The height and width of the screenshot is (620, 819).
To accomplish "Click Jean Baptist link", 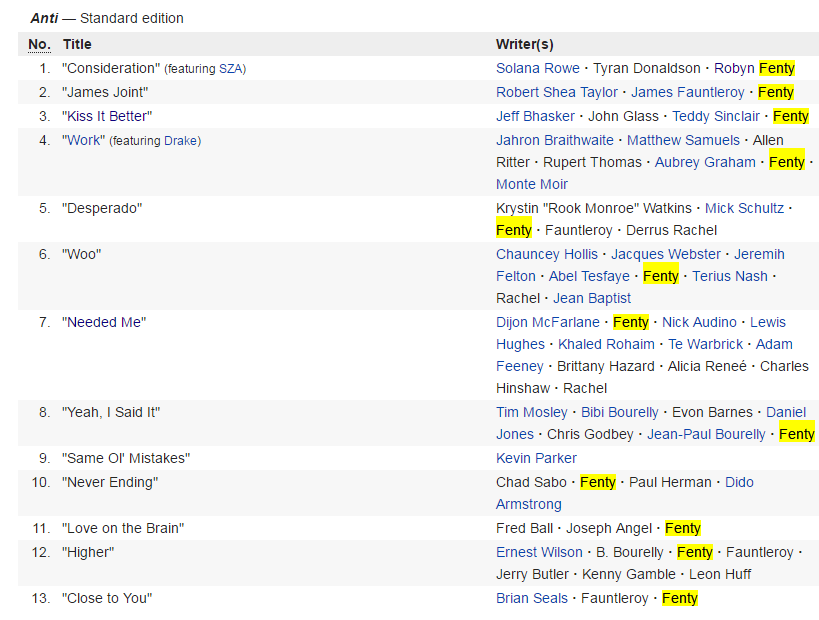I will (592, 298).
